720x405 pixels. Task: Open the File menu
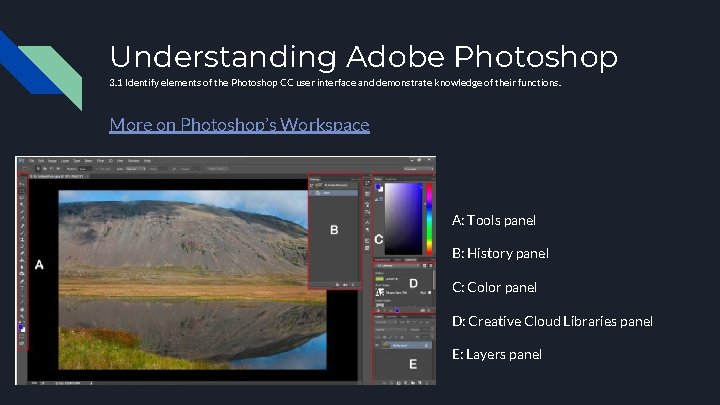point(31,161)
